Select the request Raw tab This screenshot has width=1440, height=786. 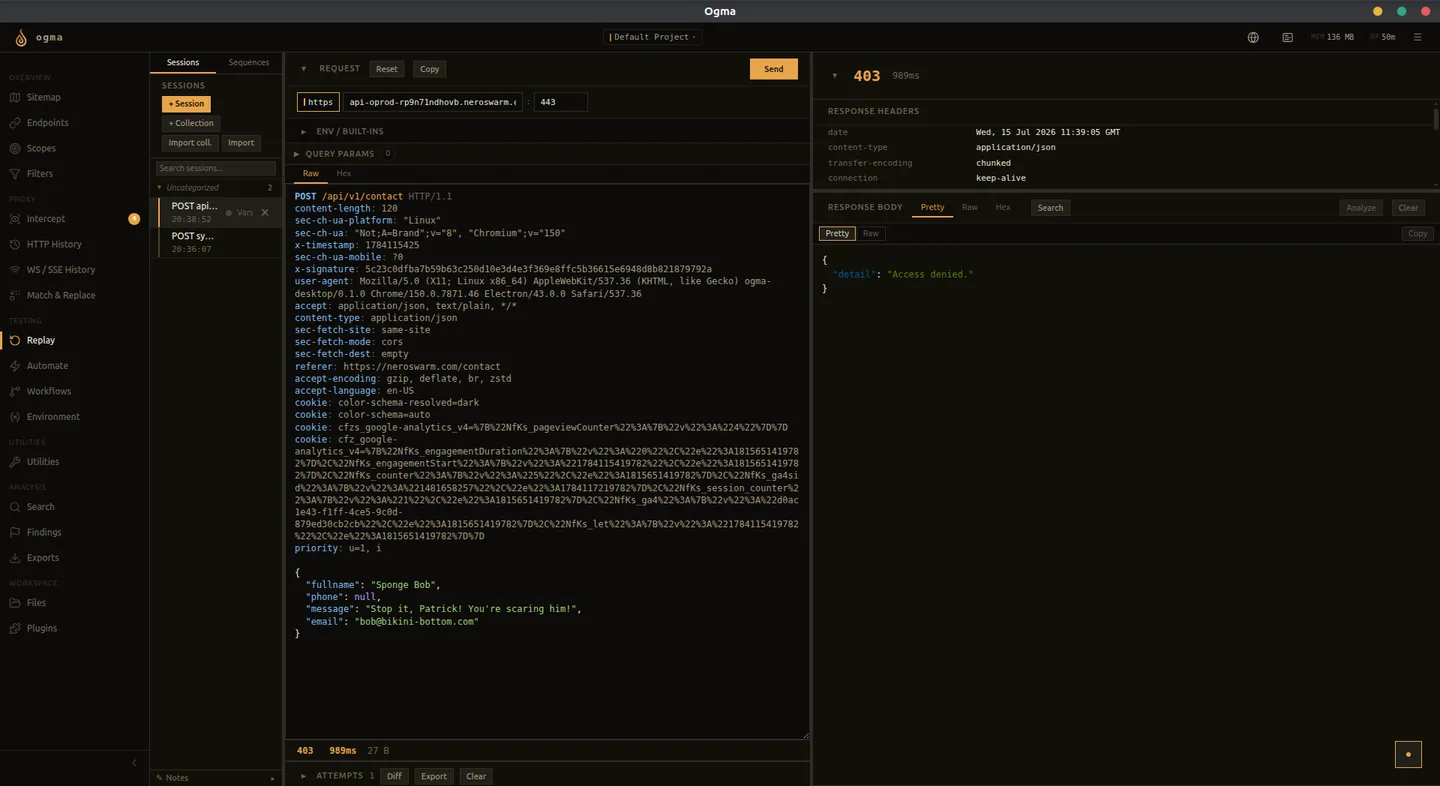[x=311, y=174]
